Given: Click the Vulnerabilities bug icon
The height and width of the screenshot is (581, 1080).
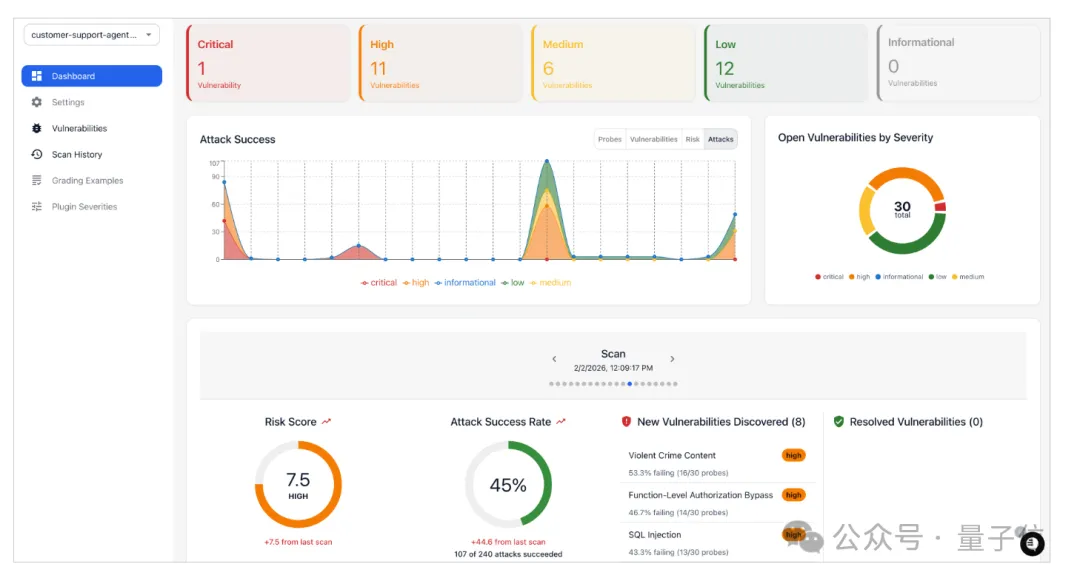Looking at the screenshot, I should 37,128.
